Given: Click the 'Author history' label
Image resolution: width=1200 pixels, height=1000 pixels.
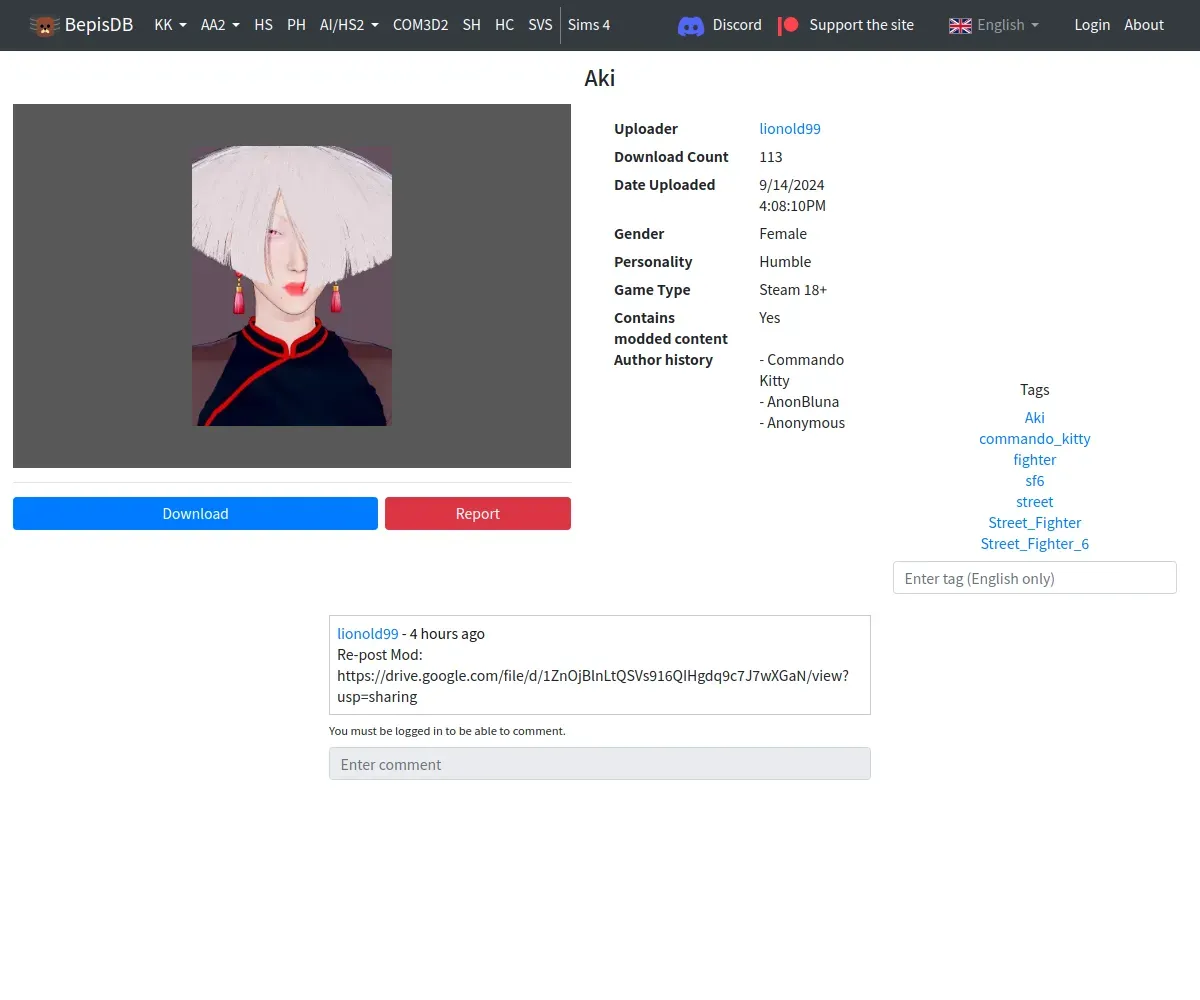Looking at the screenshot, I should coord(663,359).
